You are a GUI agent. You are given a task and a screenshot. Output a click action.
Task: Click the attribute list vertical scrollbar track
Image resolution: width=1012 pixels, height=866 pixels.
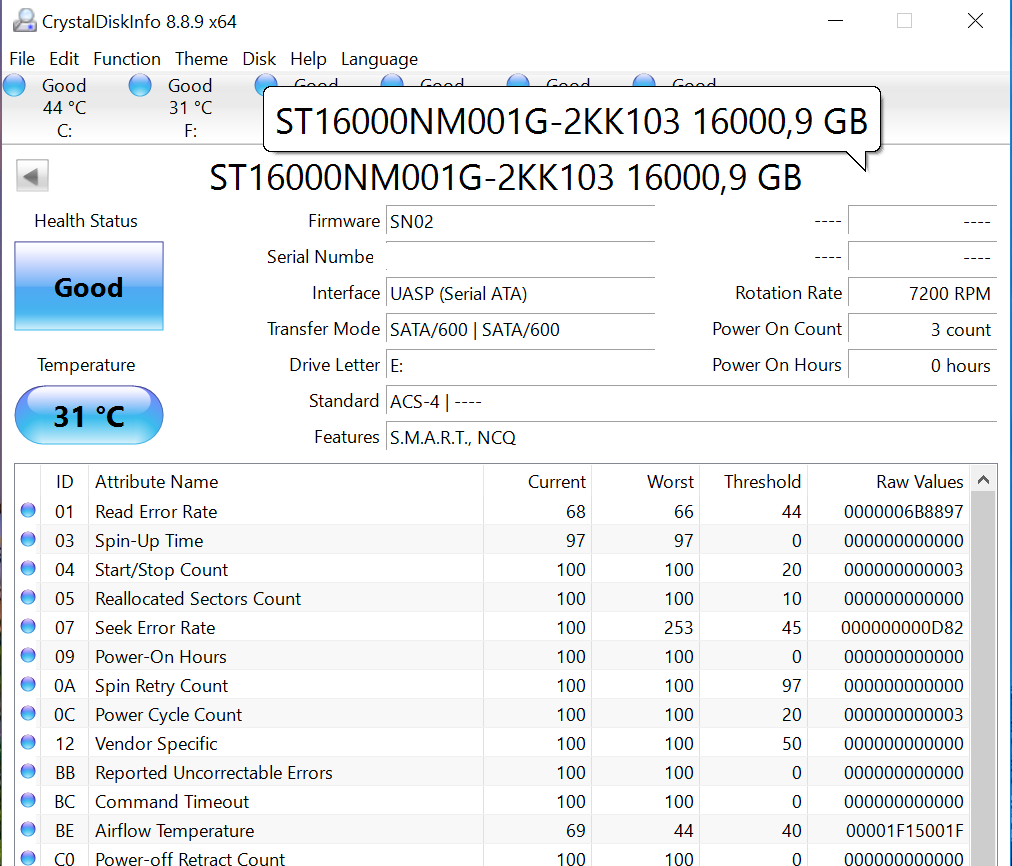point(983,680)
